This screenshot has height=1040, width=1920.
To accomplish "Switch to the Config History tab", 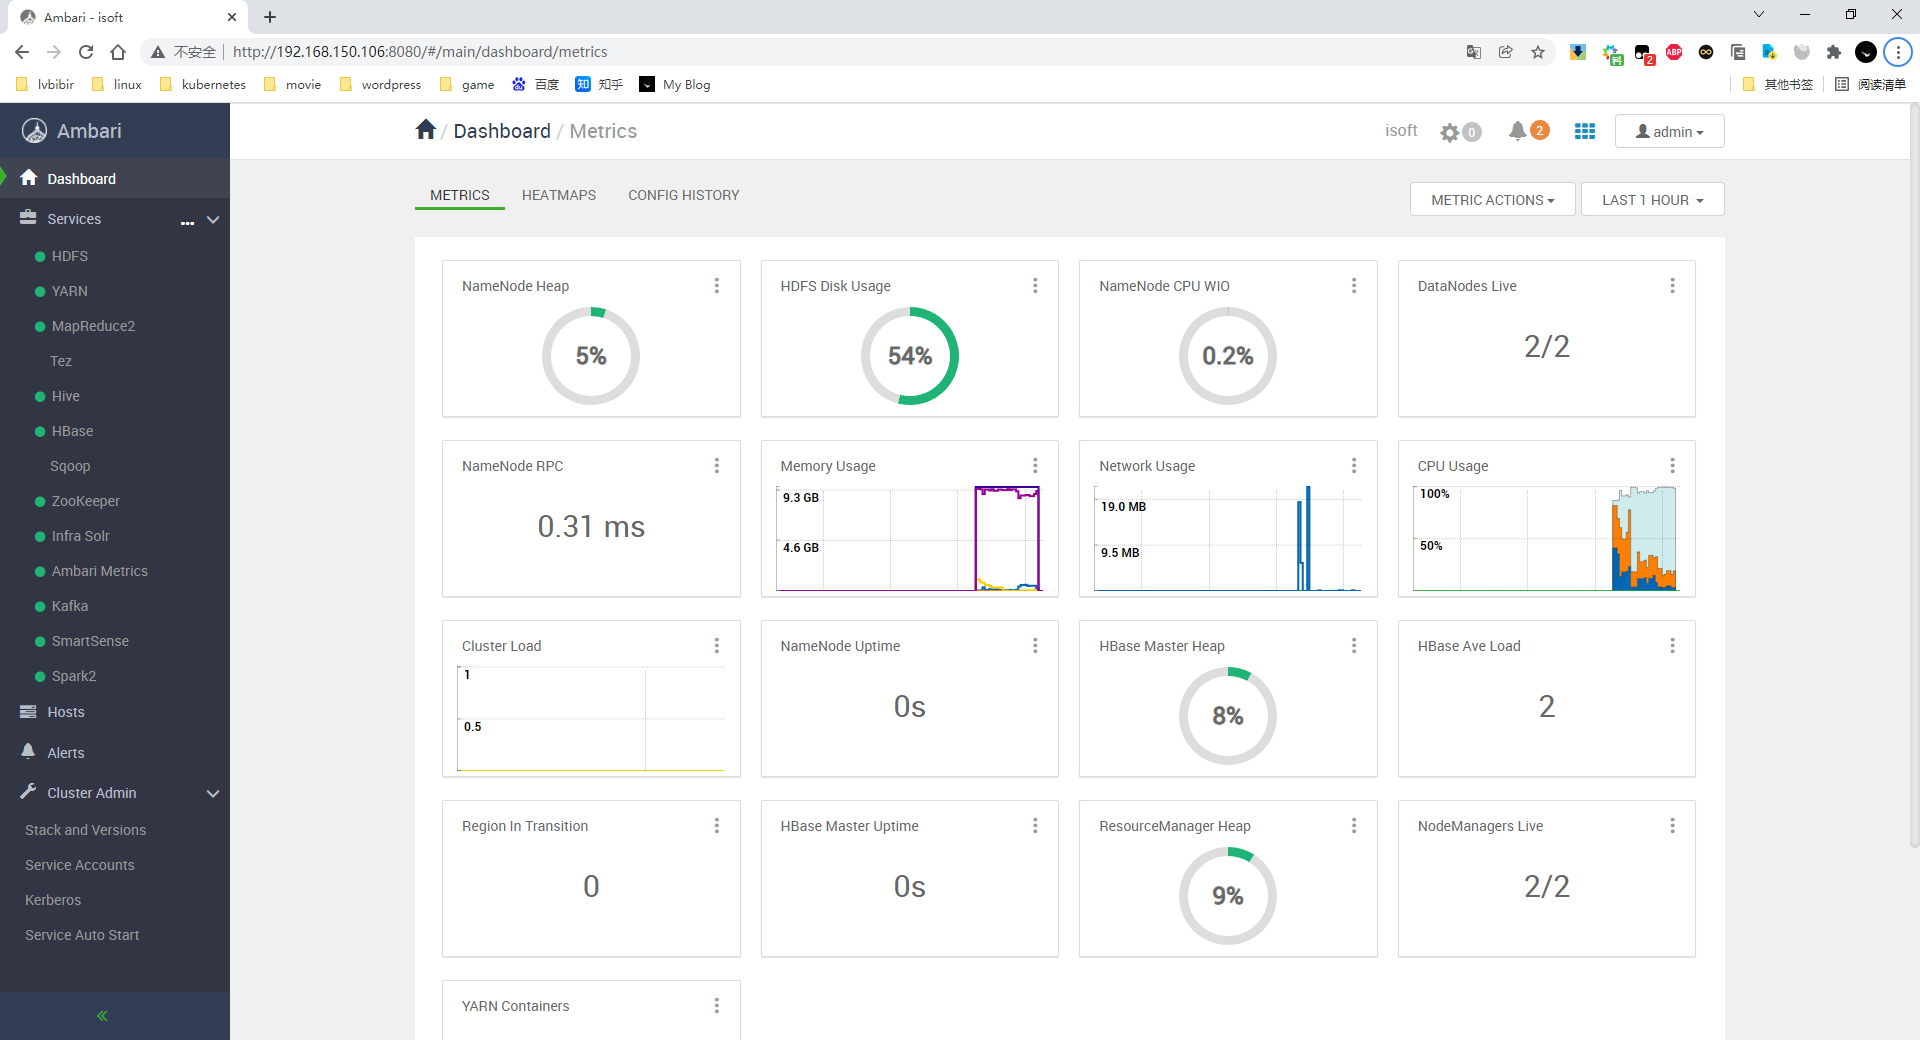I will point(683,195).
